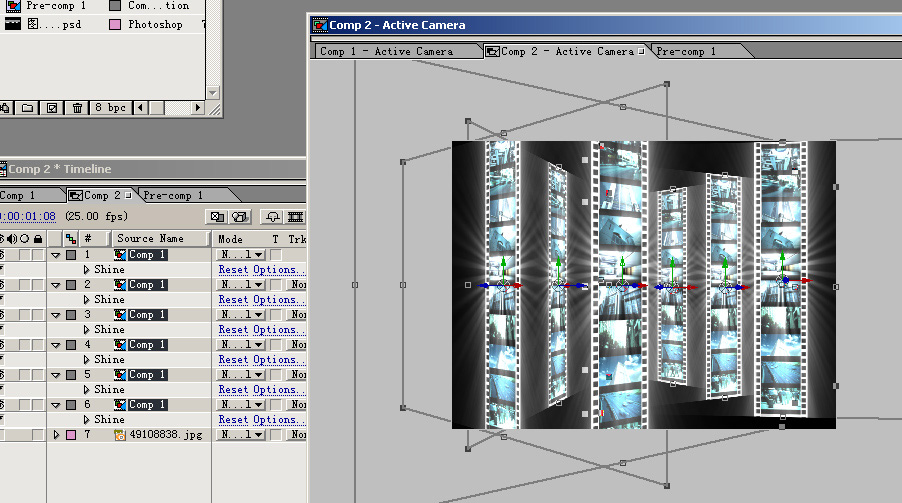Click the new folder icon in Project panel
902x503 pixels.
click(27, 108)
